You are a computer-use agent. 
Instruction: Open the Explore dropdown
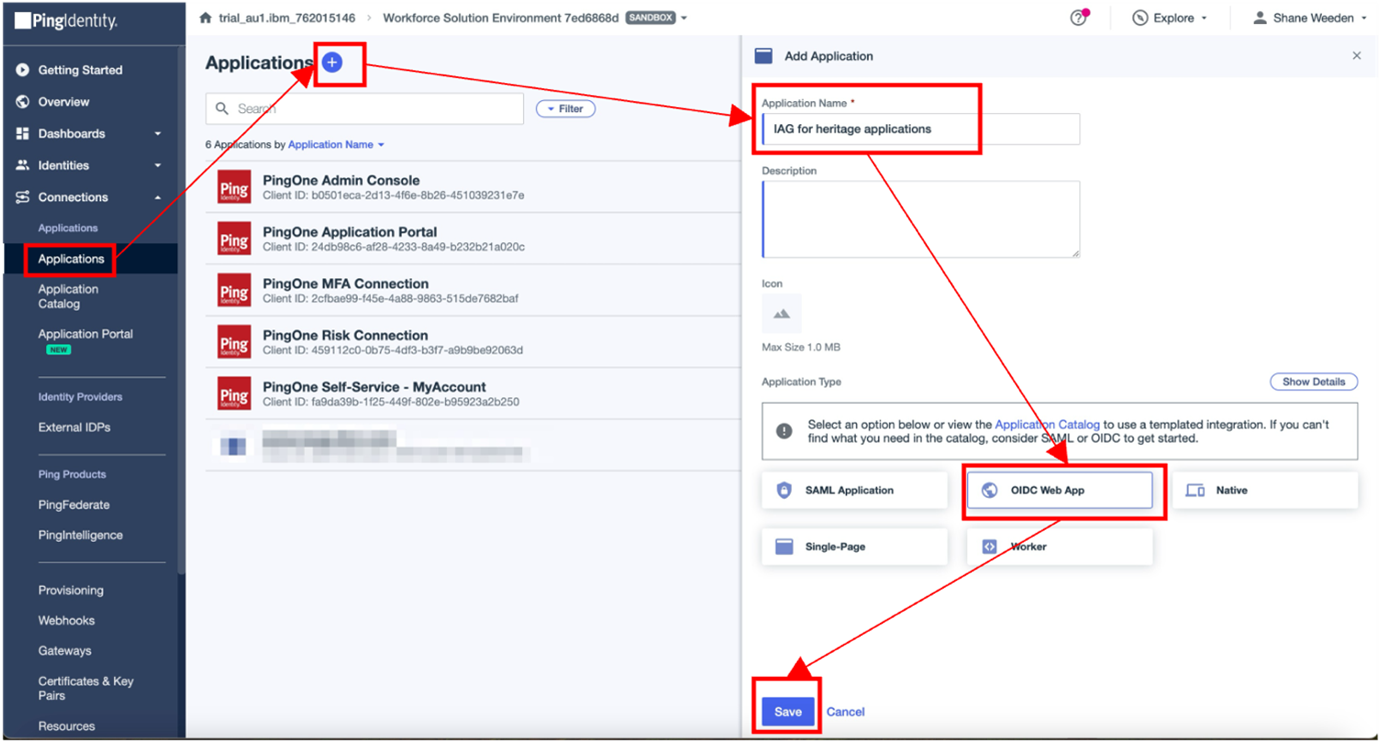[1203, 18]
